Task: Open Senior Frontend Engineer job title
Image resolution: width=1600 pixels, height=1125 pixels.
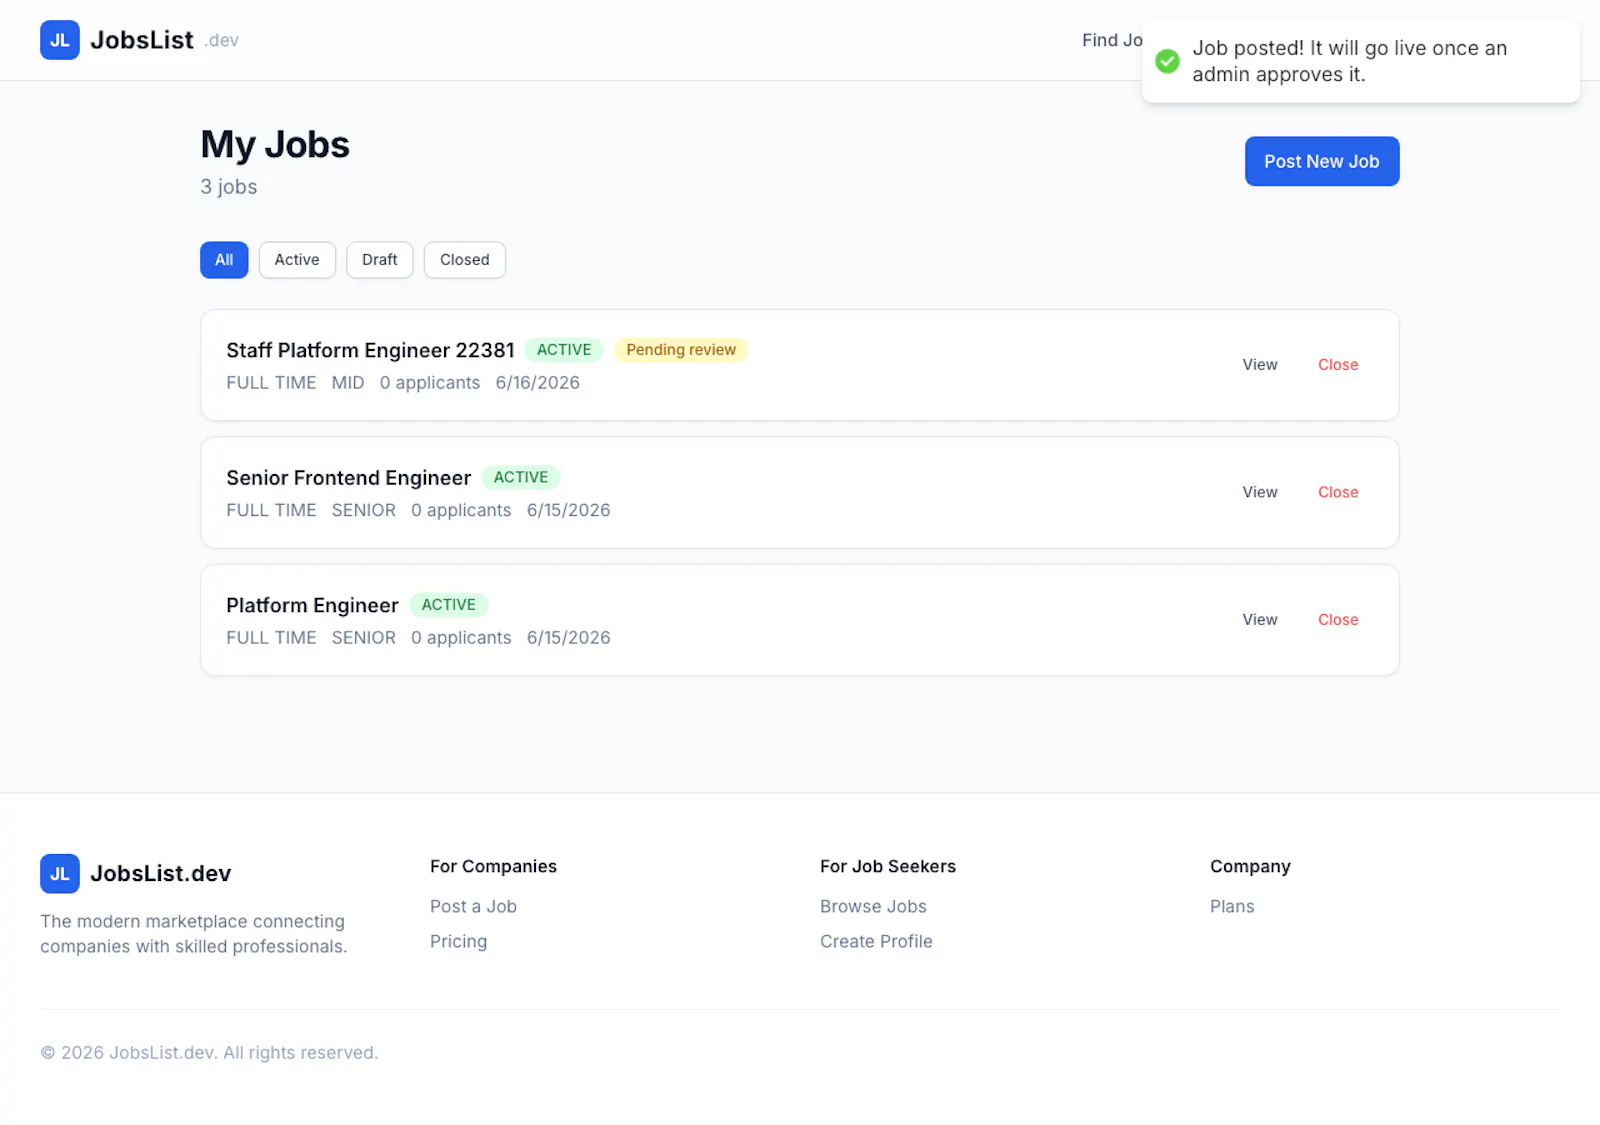Action: tap(348, 478)
